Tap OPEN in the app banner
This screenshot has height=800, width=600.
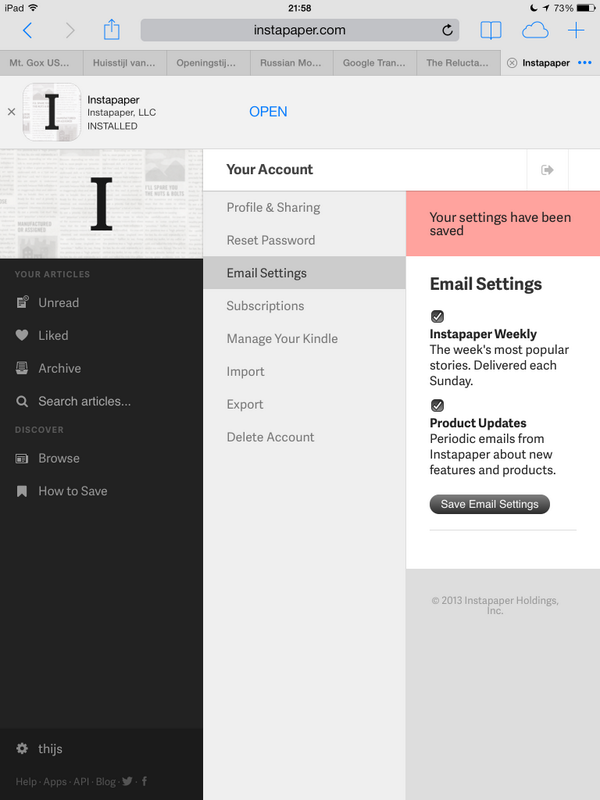(268, 112)
